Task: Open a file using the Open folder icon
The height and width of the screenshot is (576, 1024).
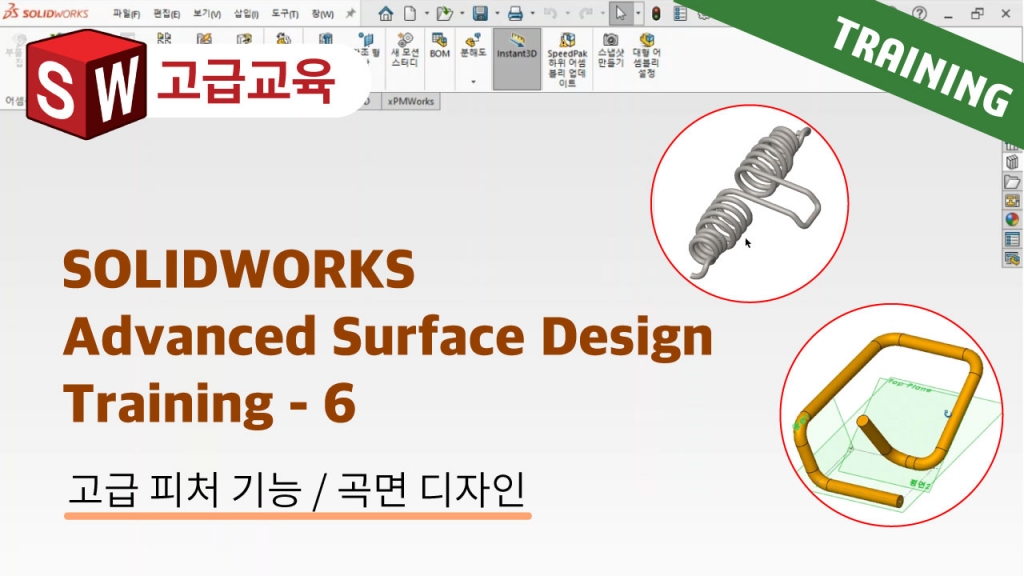Action: pos(444,13)
